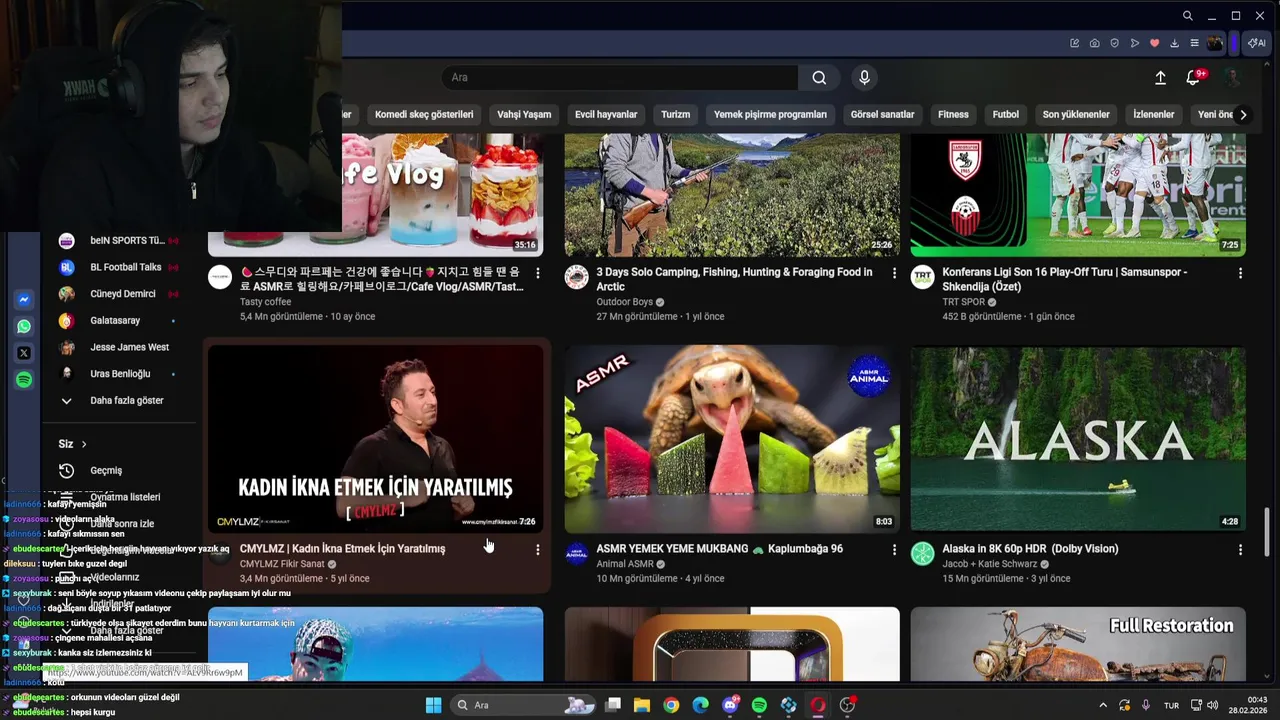Open Opera snapshot camera icon
This screenshot has width=1280, height=720.
[x=1094, y=43]
